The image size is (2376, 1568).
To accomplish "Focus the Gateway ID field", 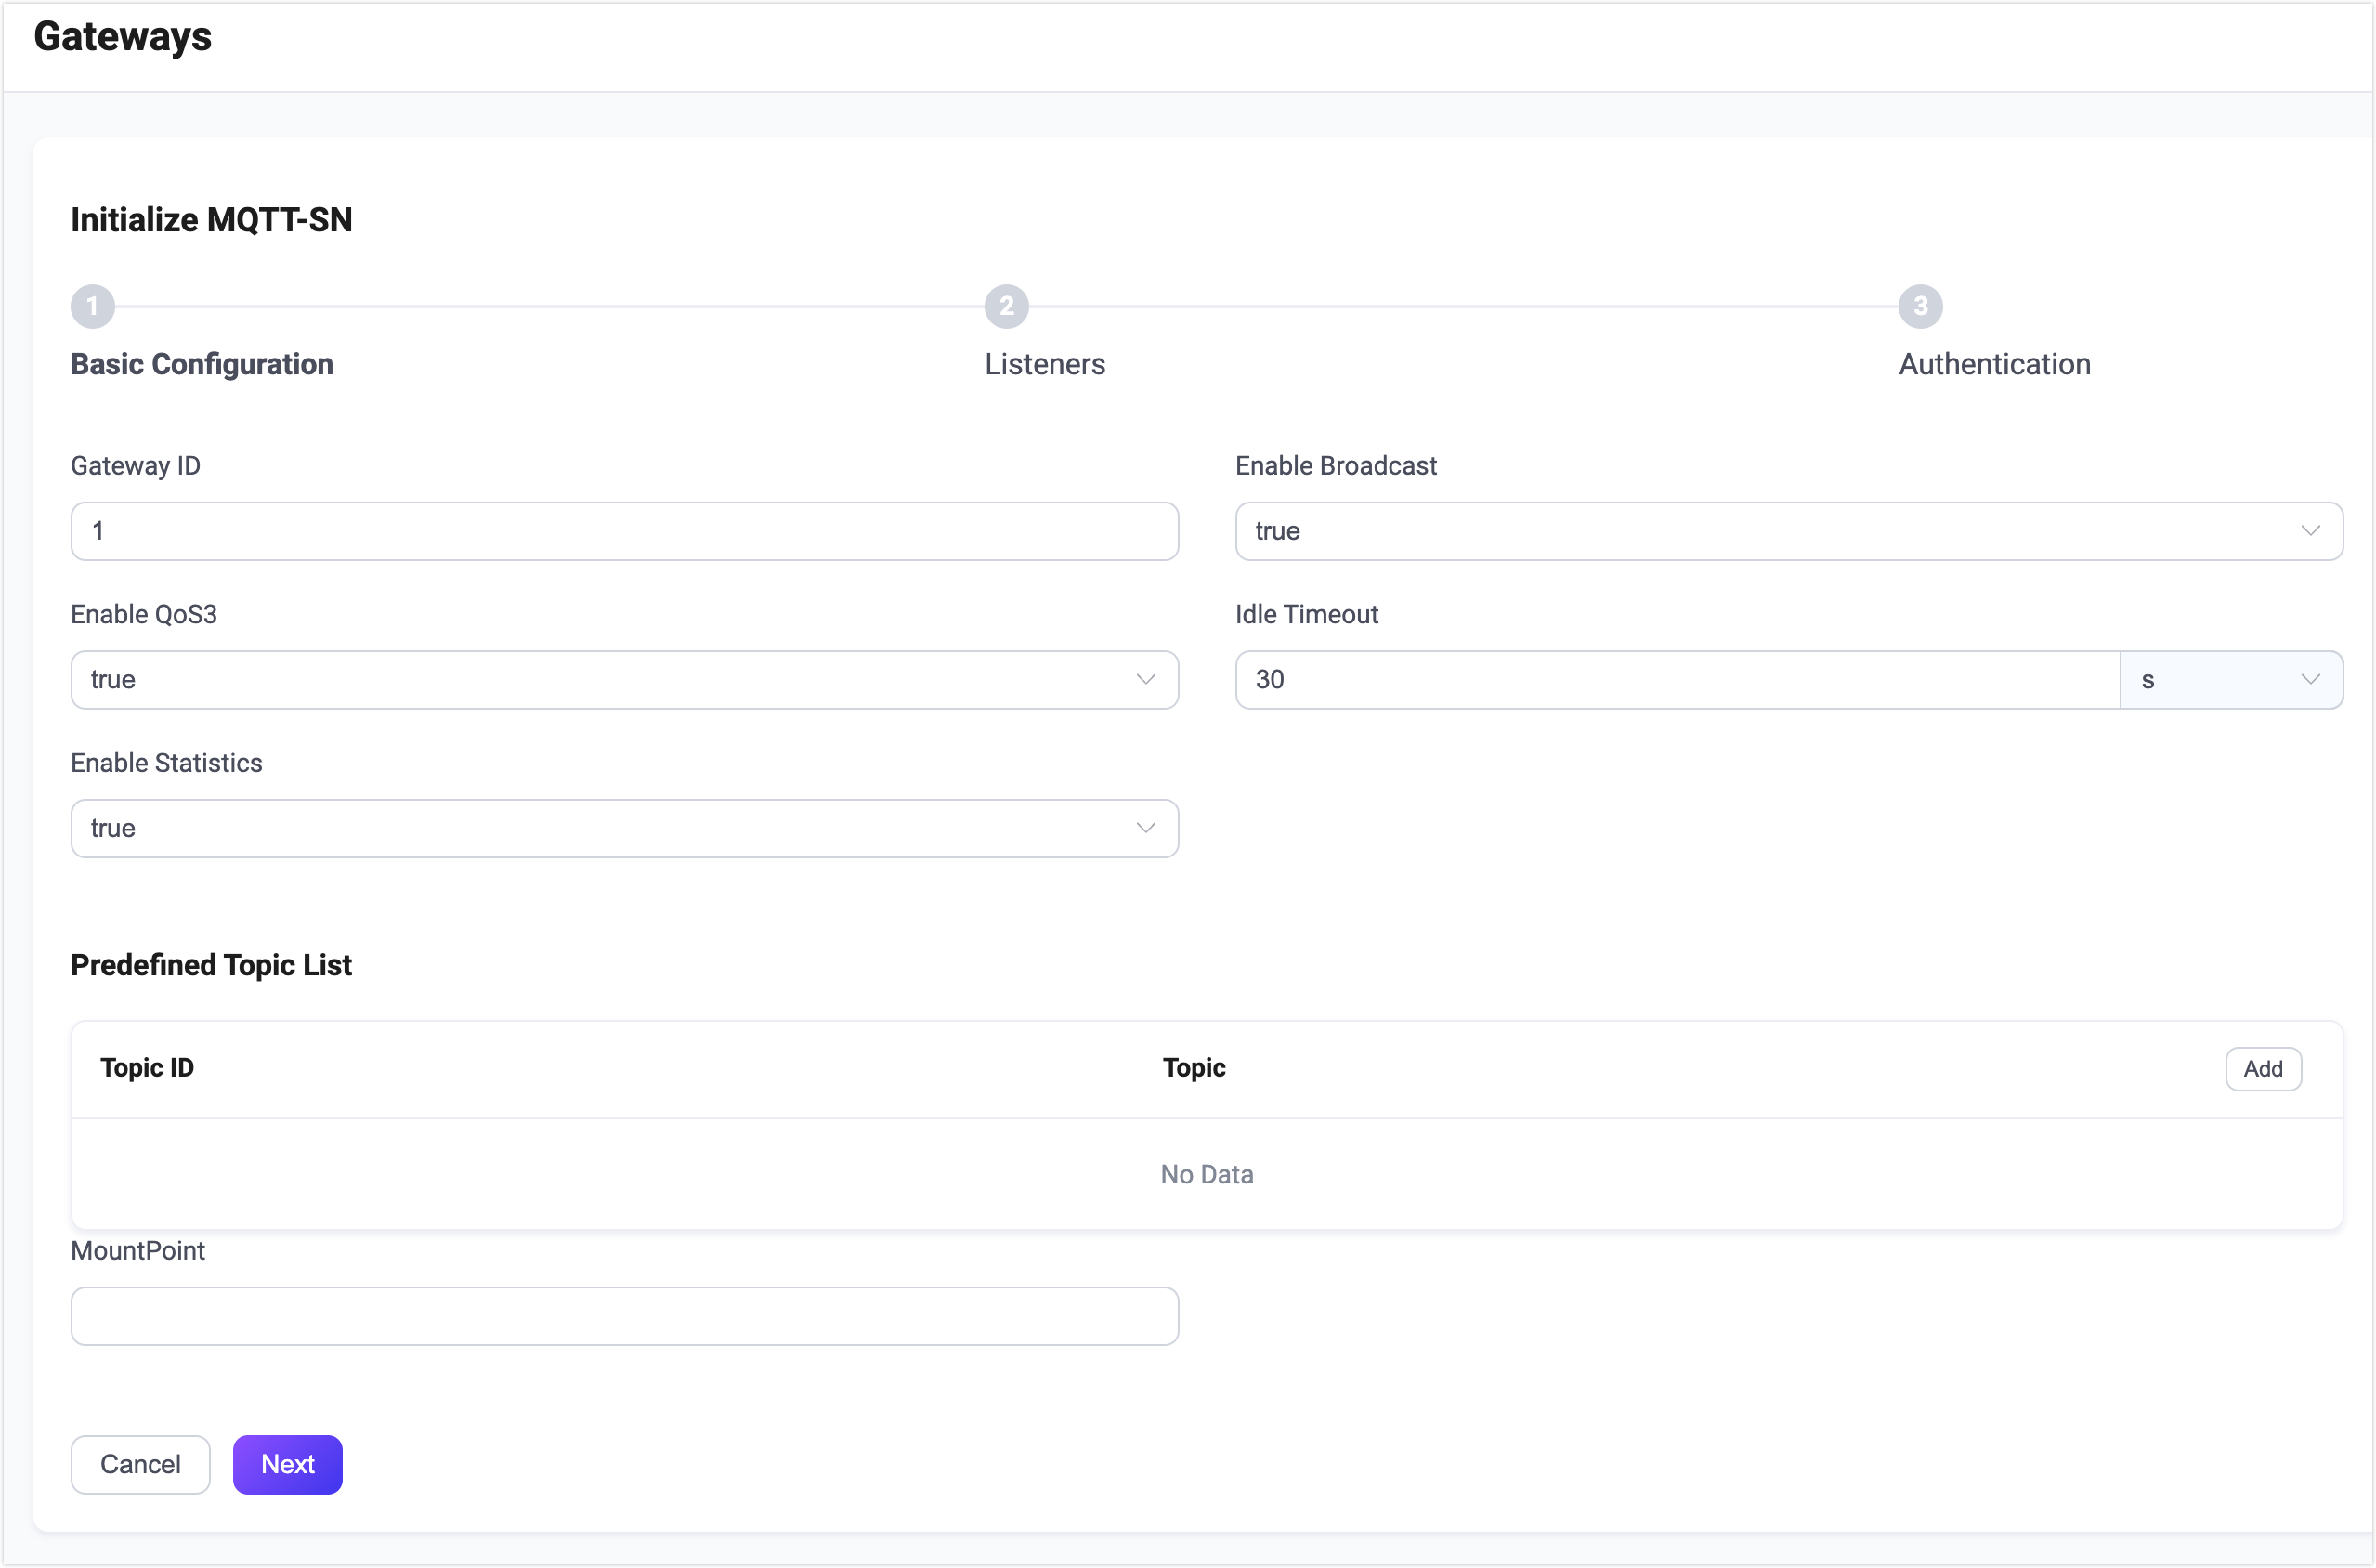I will [624, 531].
